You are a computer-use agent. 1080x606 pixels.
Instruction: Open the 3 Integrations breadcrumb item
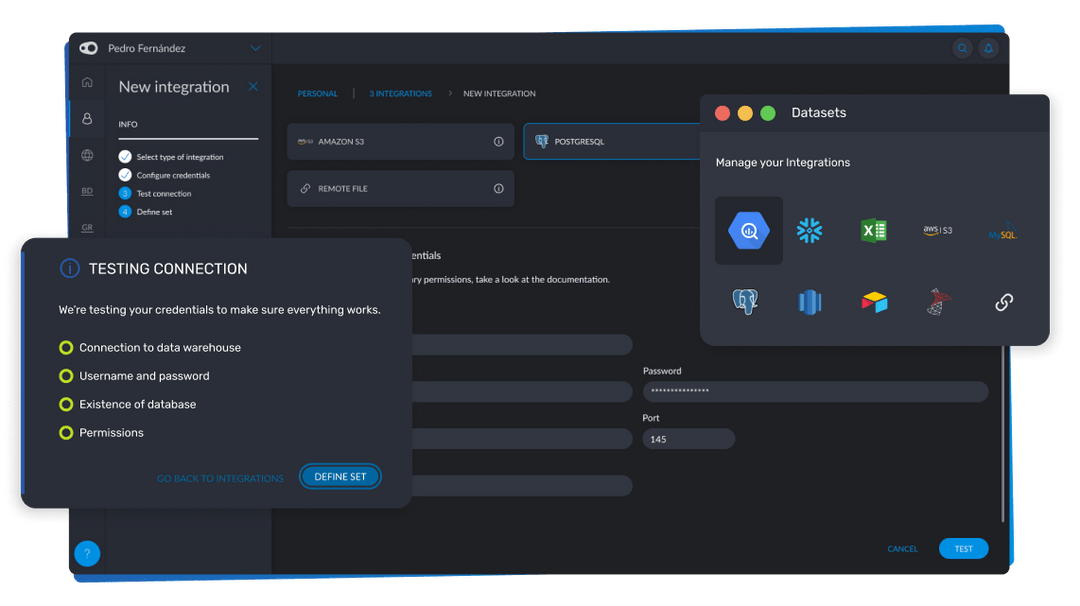click(400, 93)
